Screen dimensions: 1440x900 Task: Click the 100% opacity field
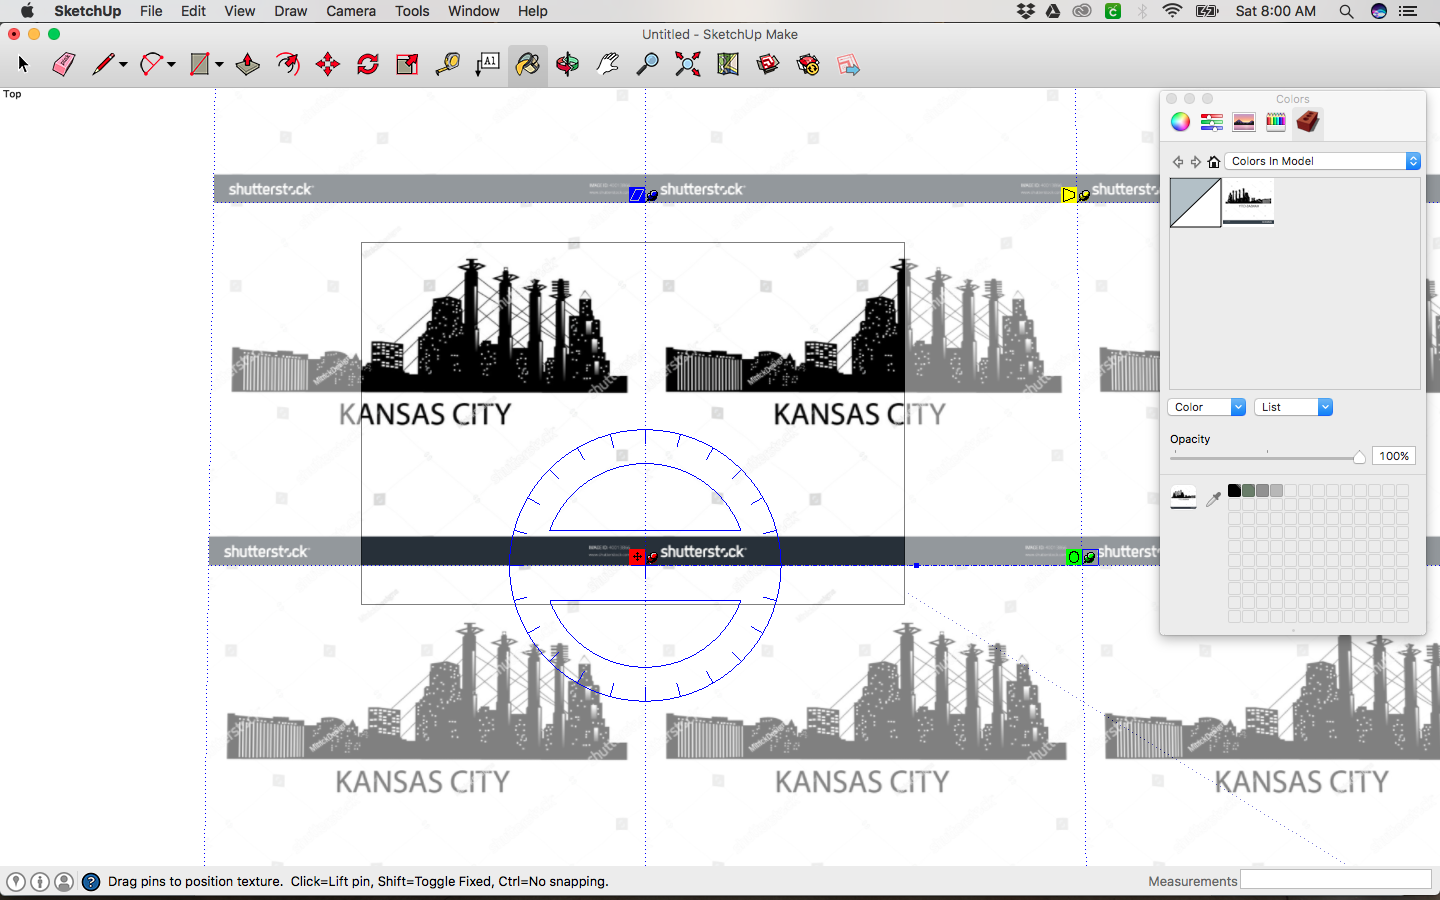pyautogui.click(x=1394, y=456)
